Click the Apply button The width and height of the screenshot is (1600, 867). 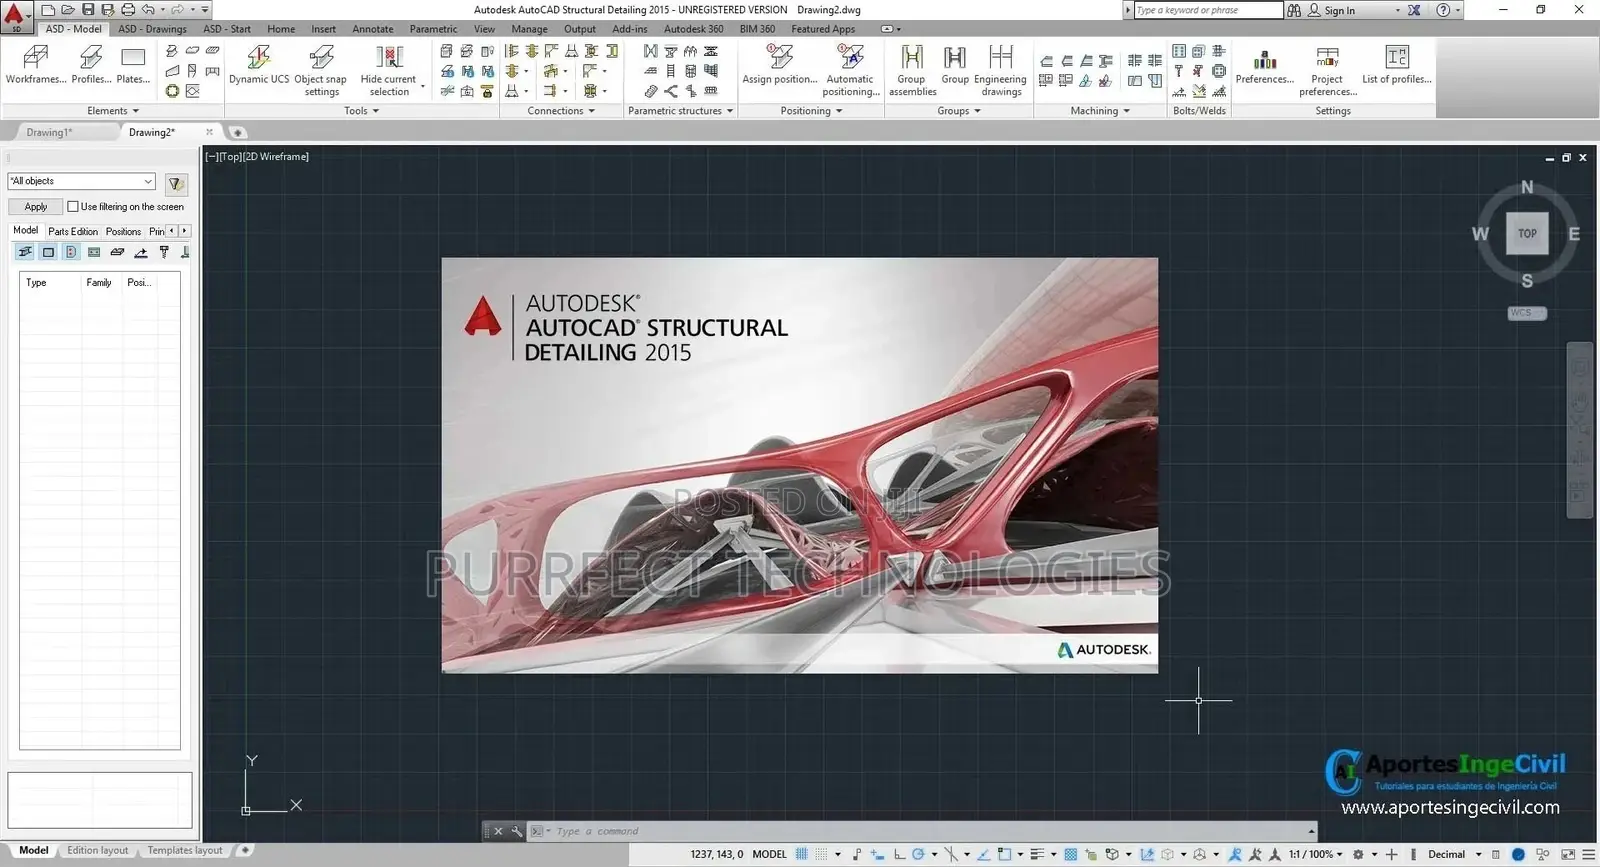point(36,207)
